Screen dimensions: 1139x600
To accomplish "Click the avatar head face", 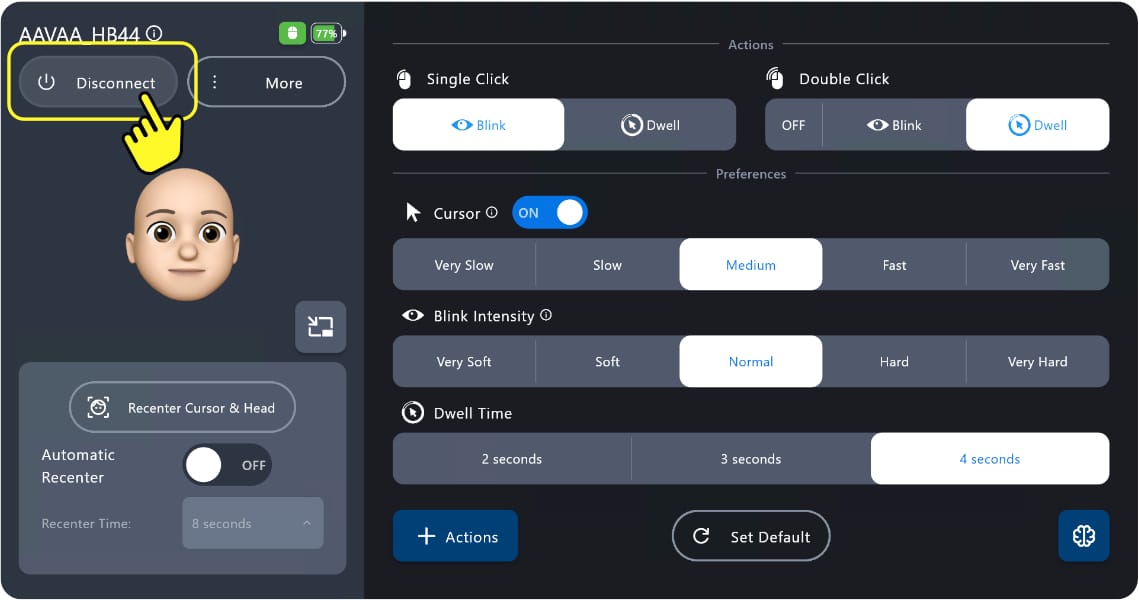I will tap(182, 236).
